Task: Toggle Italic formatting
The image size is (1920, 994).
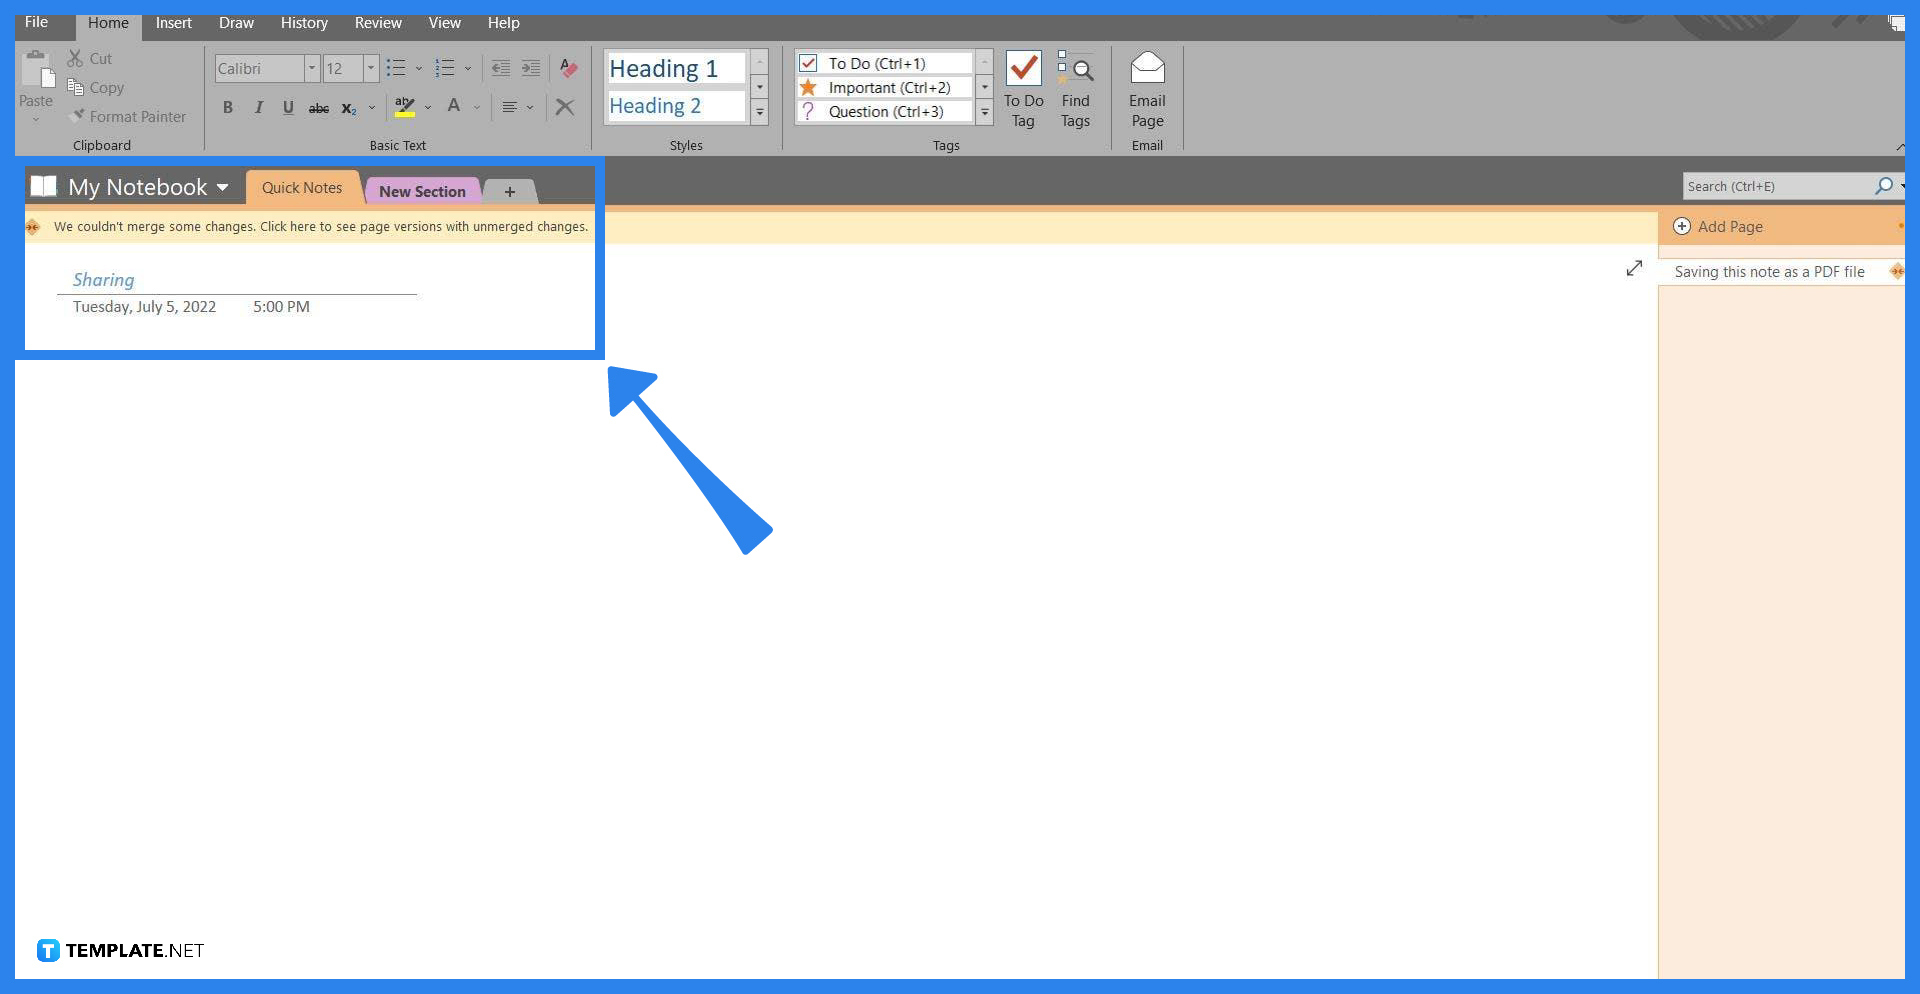Action: tap(258, 107)
